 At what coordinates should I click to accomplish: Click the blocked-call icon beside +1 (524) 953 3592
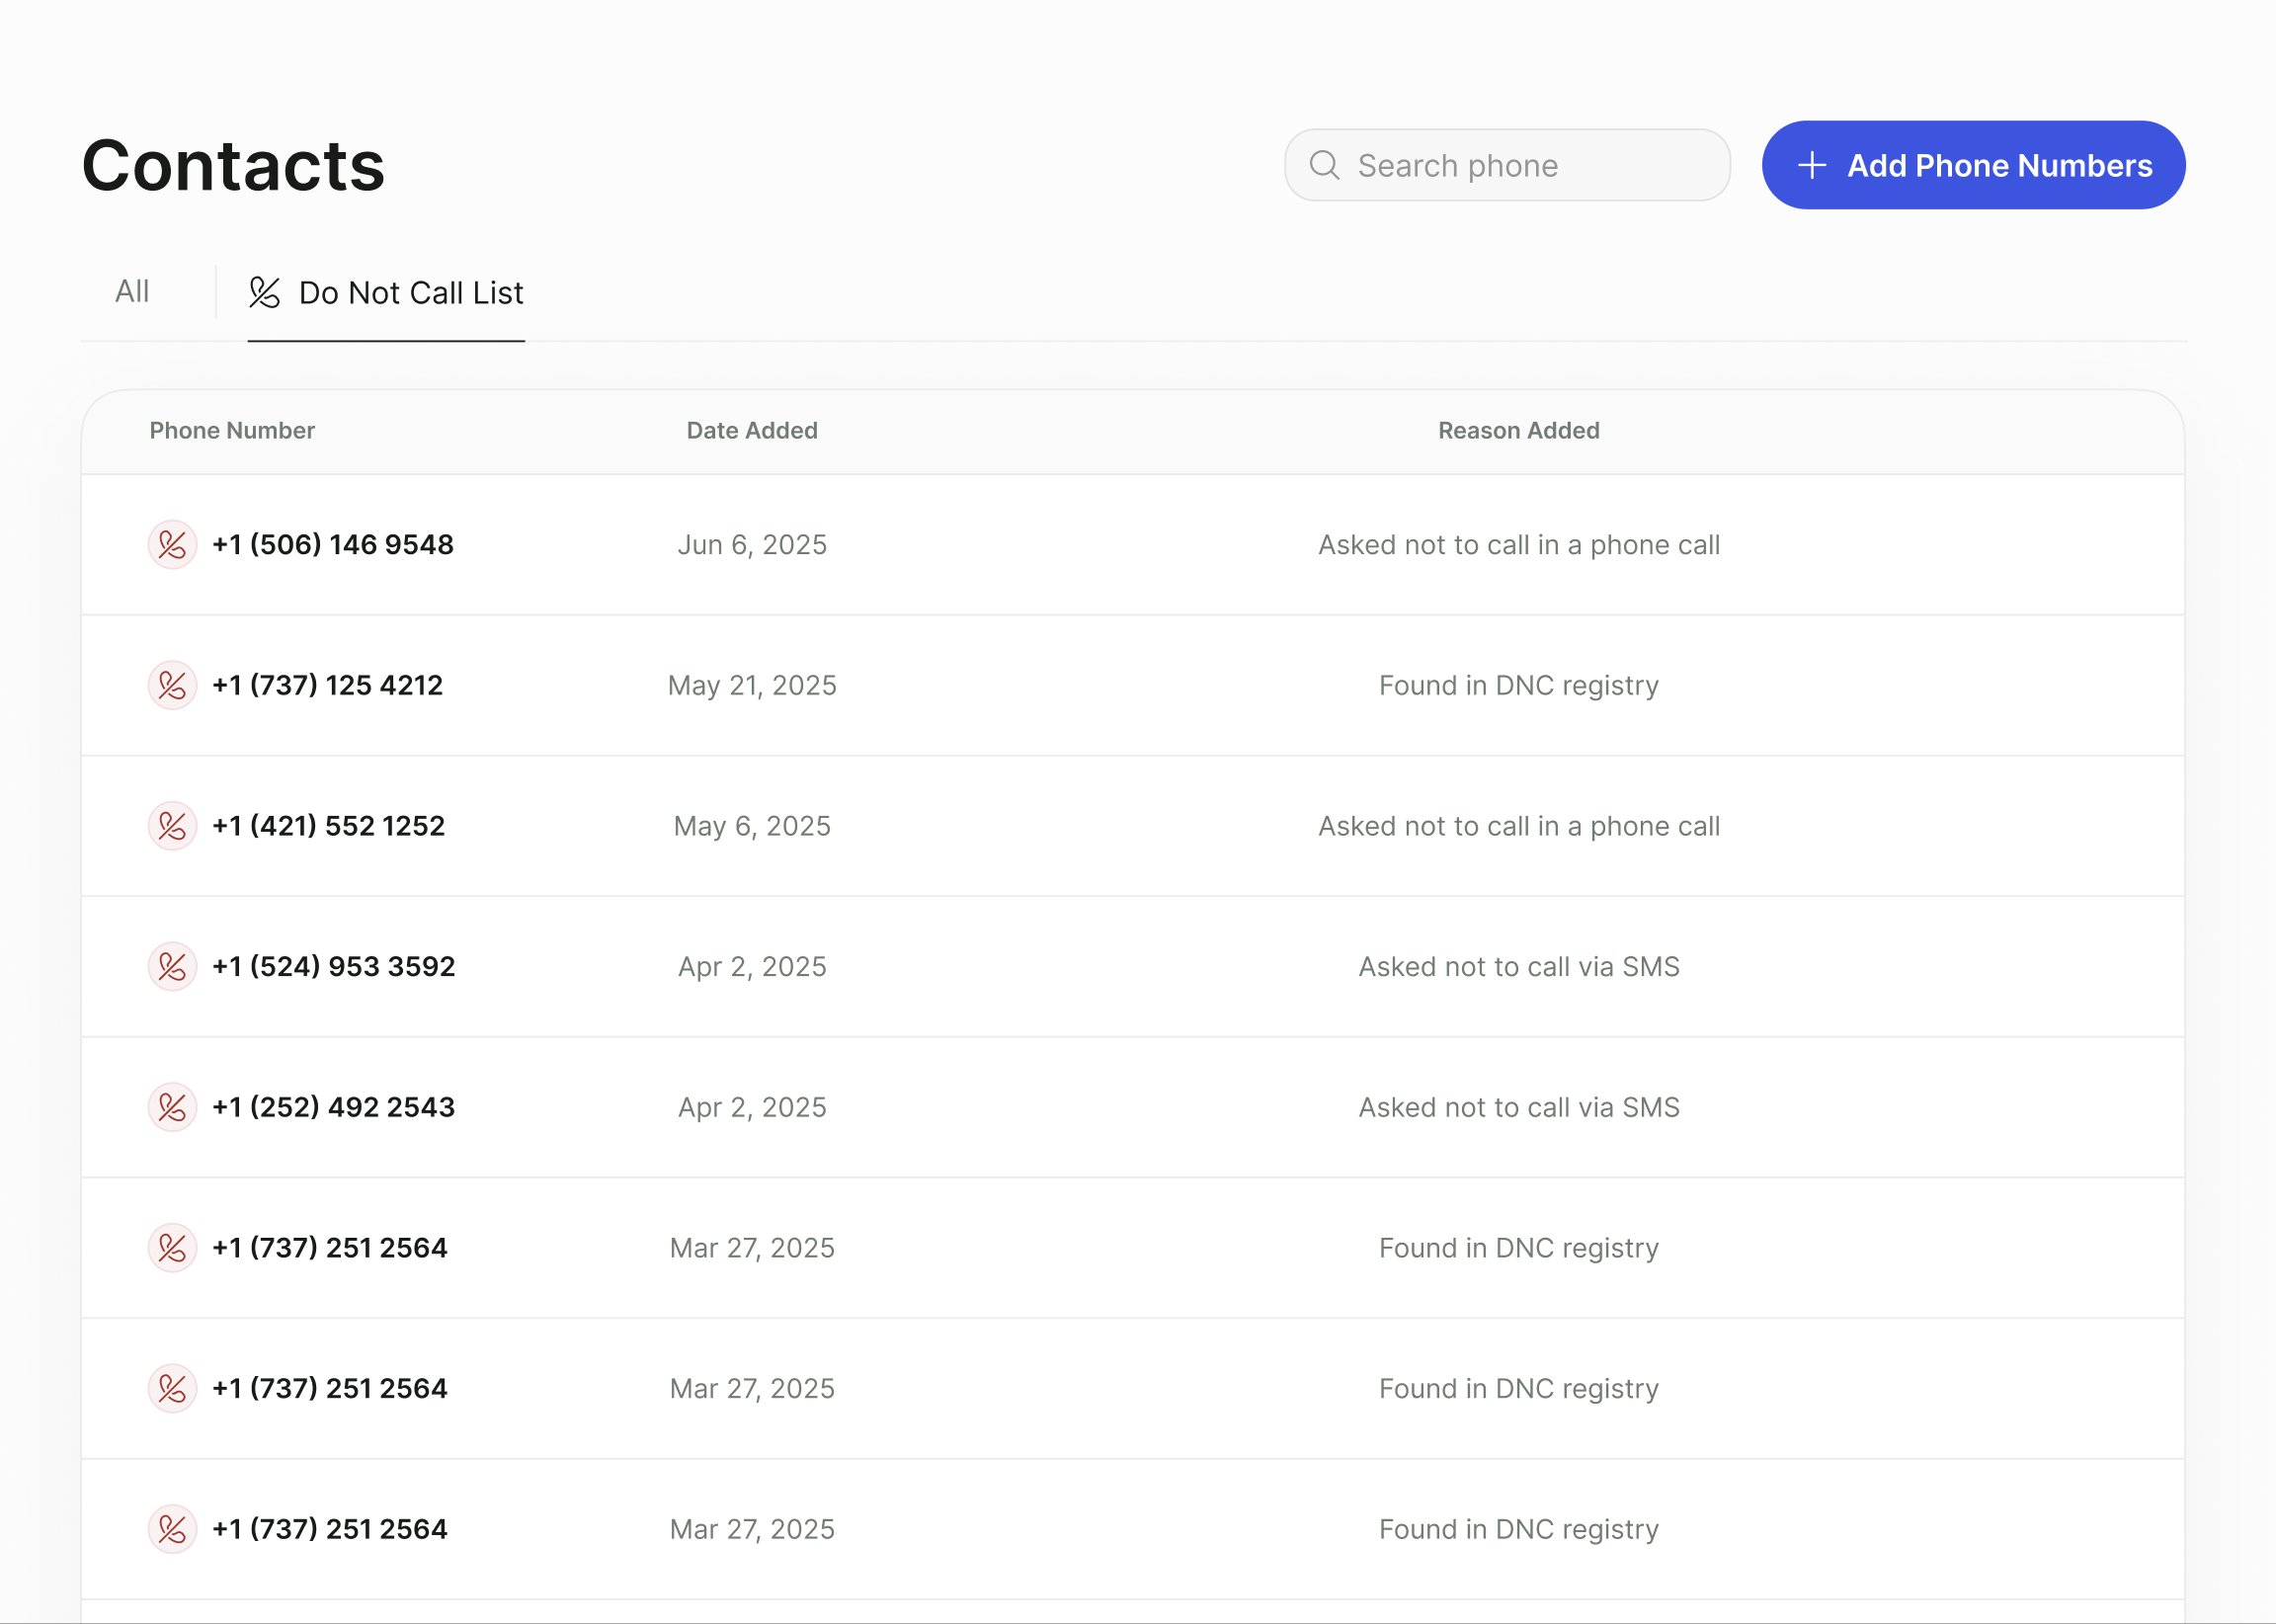[x=172, y=967]
